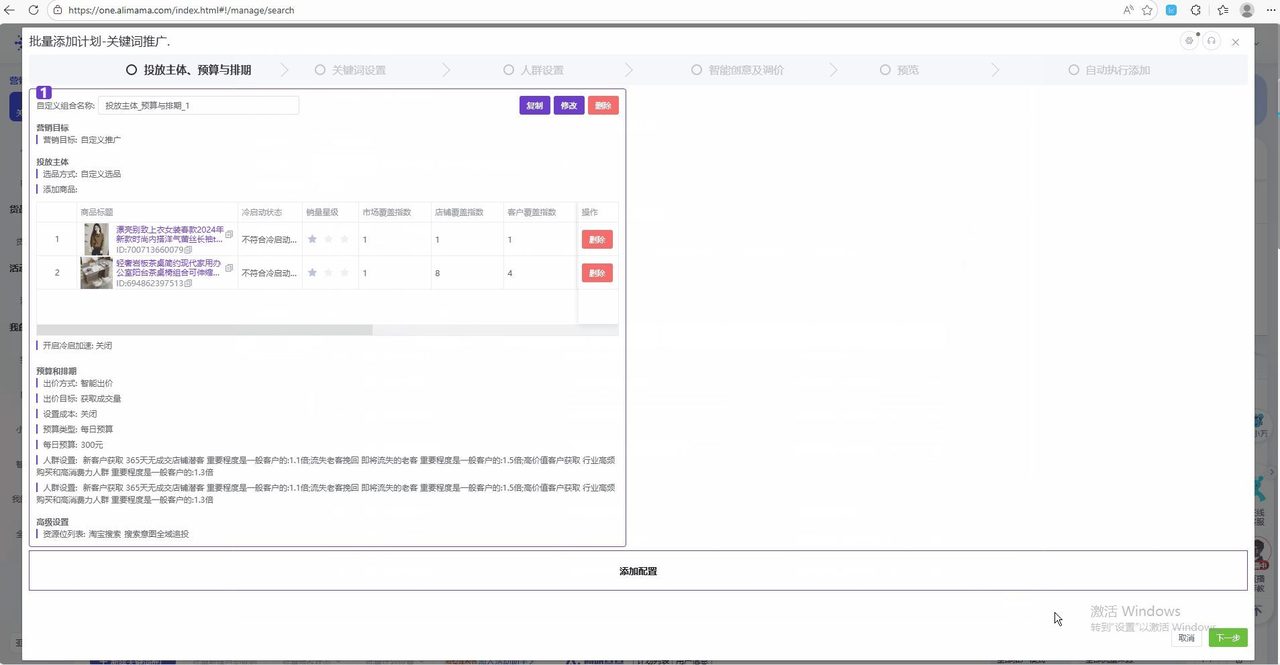
Task: Click 下一步 to proceed
Action: point(1228,638)
